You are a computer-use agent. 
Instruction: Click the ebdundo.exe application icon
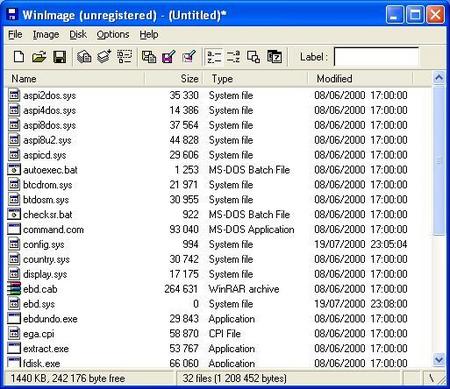coord(14,319)
